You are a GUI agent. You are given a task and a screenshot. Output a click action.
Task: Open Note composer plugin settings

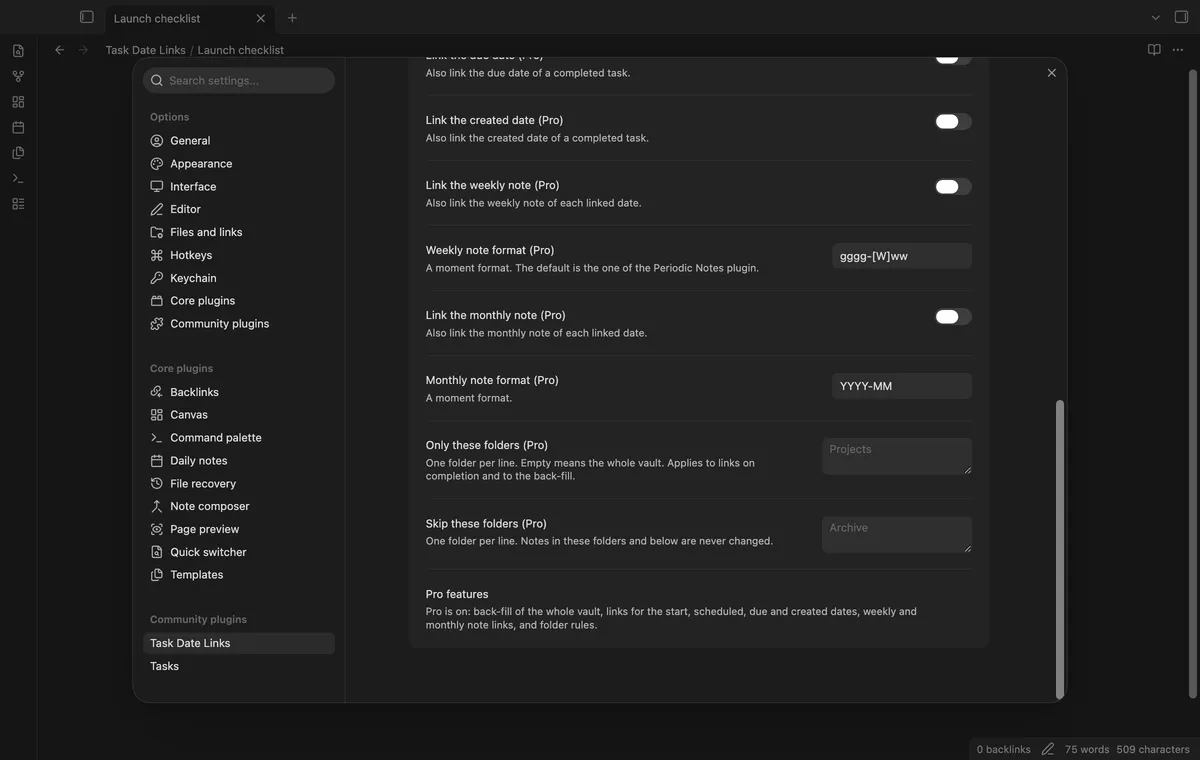click(239, 506)
